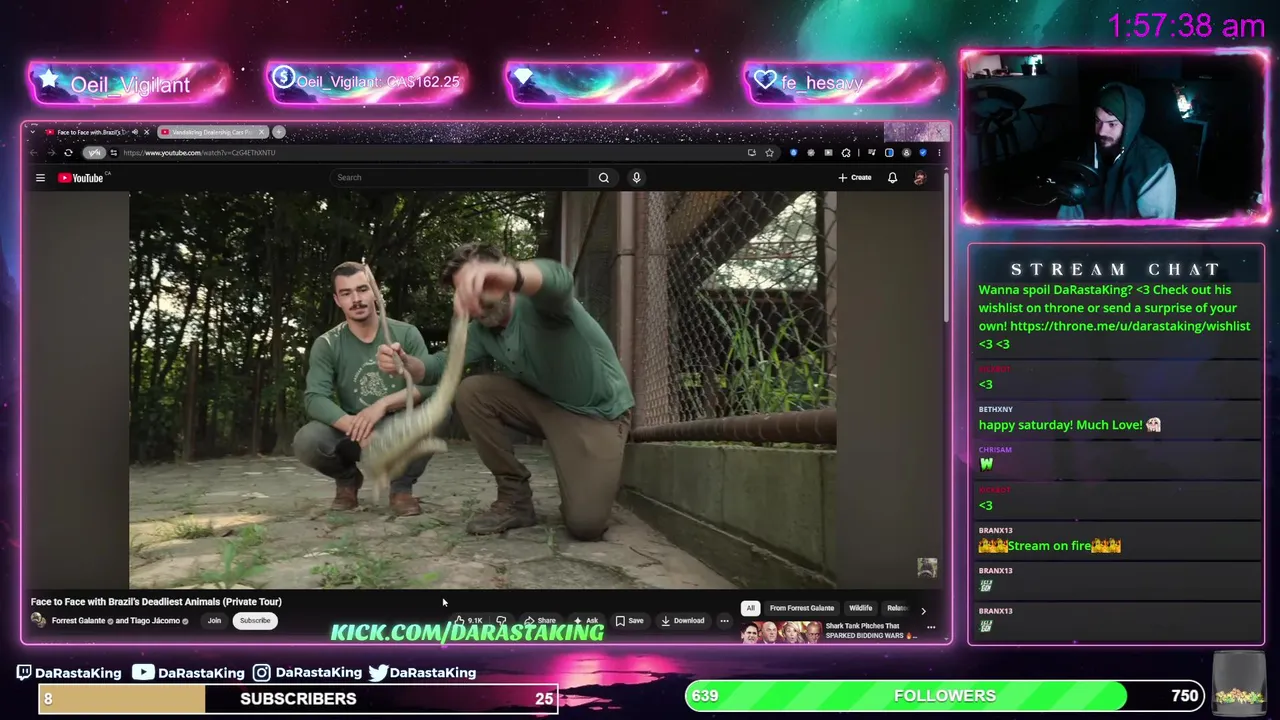
Task: Toggle the browser side panel icon
Action: 889,153
